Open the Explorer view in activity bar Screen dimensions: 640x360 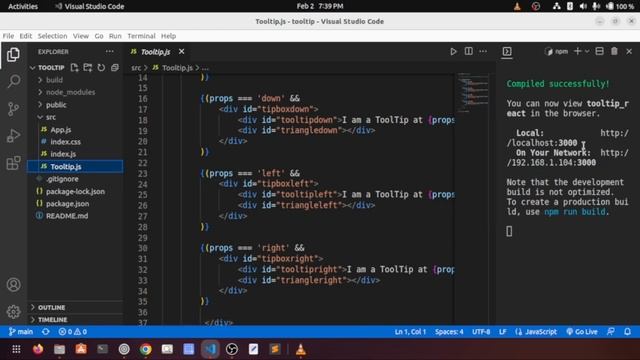[x=13, y=55]
